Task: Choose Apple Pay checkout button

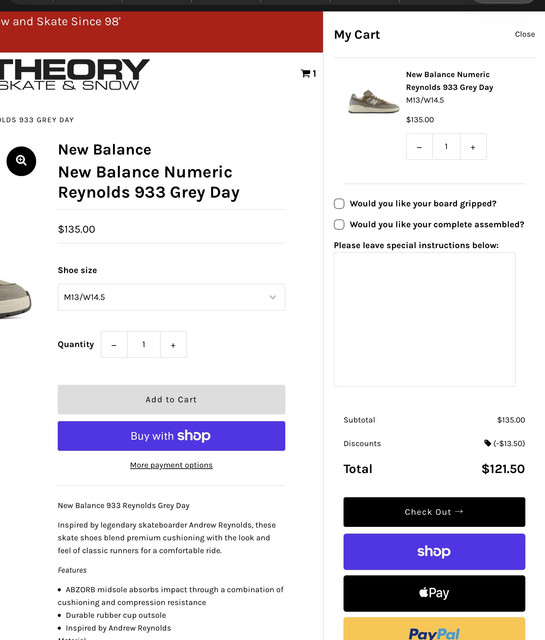Action: point(434,593)
